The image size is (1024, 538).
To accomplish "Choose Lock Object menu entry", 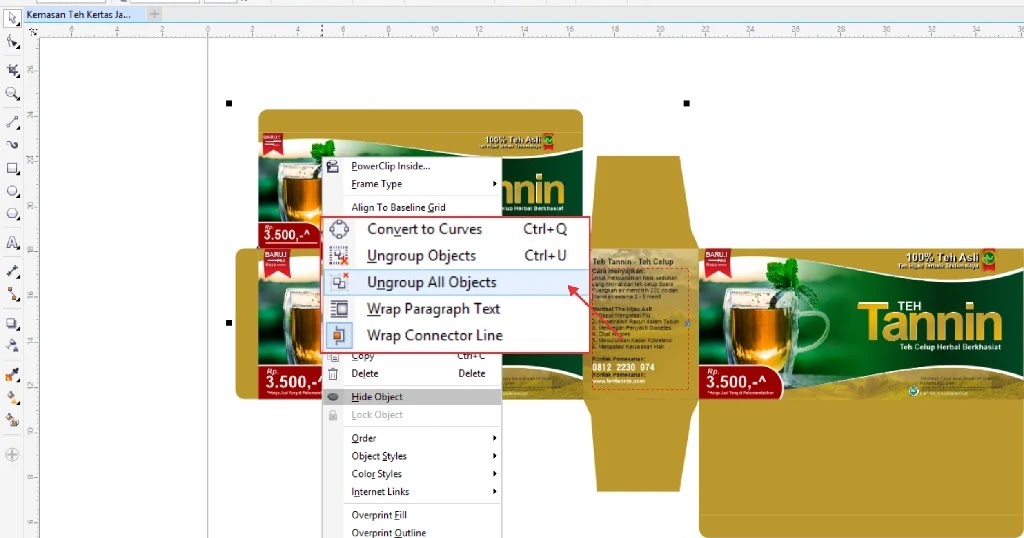I will pos(413,415).
